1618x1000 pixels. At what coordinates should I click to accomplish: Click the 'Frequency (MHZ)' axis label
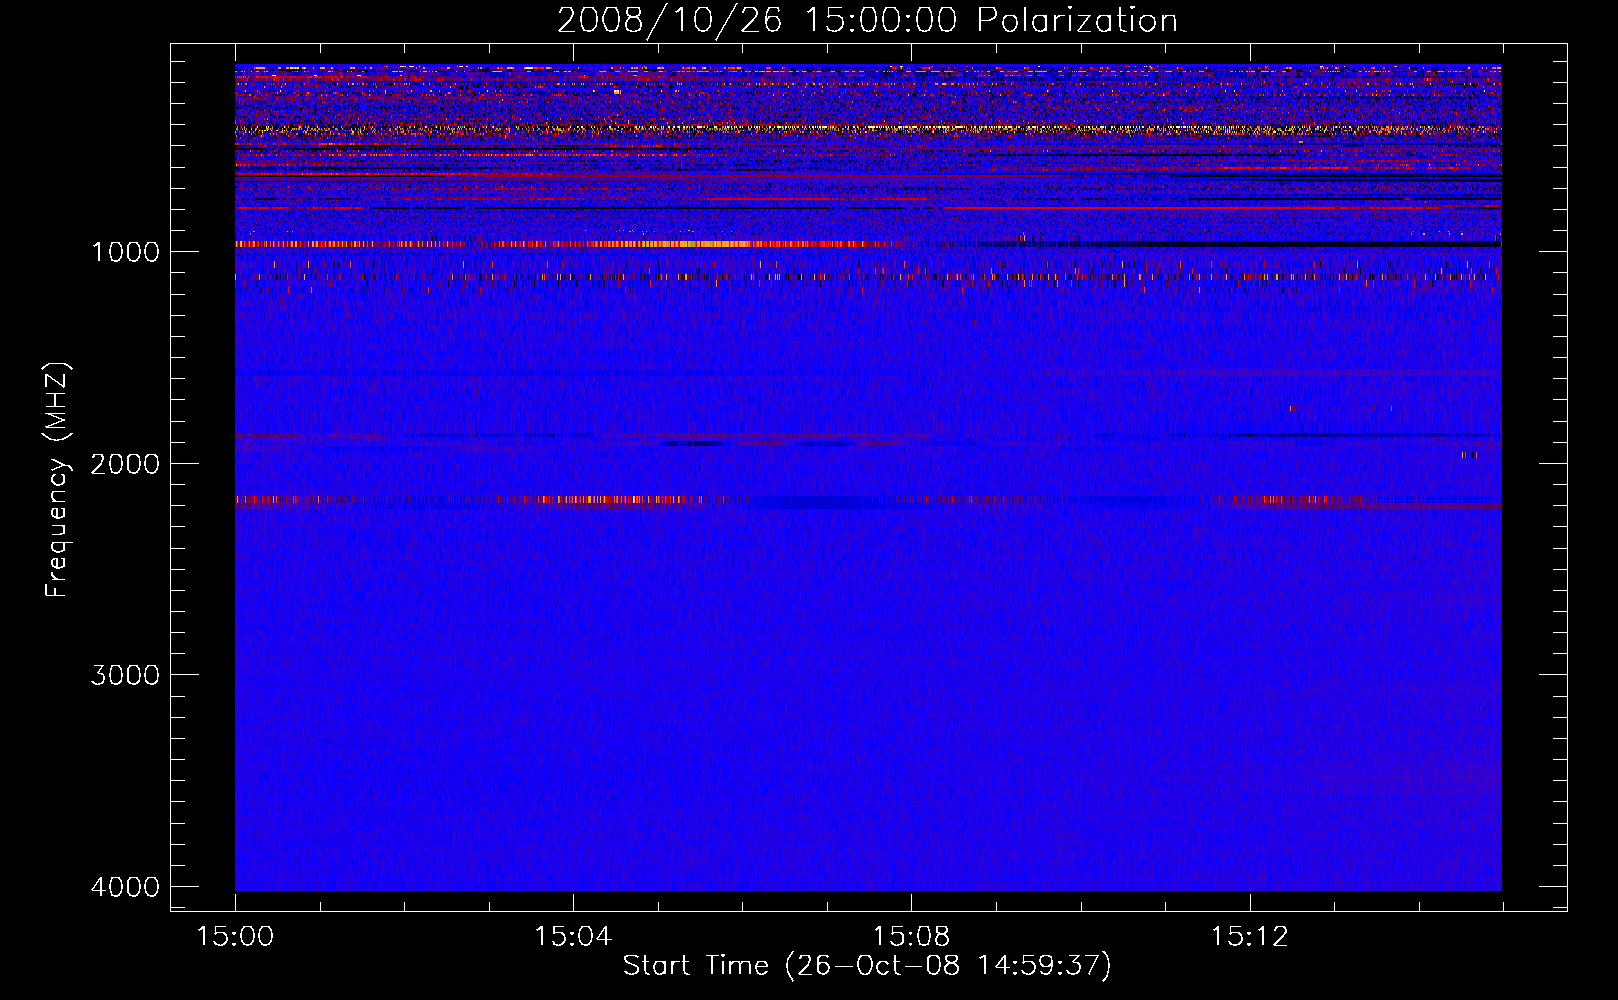click(58, 481)
